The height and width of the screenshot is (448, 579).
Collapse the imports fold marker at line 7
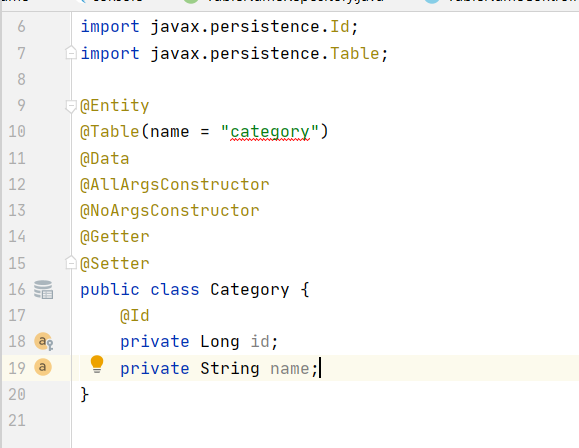[71, 53]
